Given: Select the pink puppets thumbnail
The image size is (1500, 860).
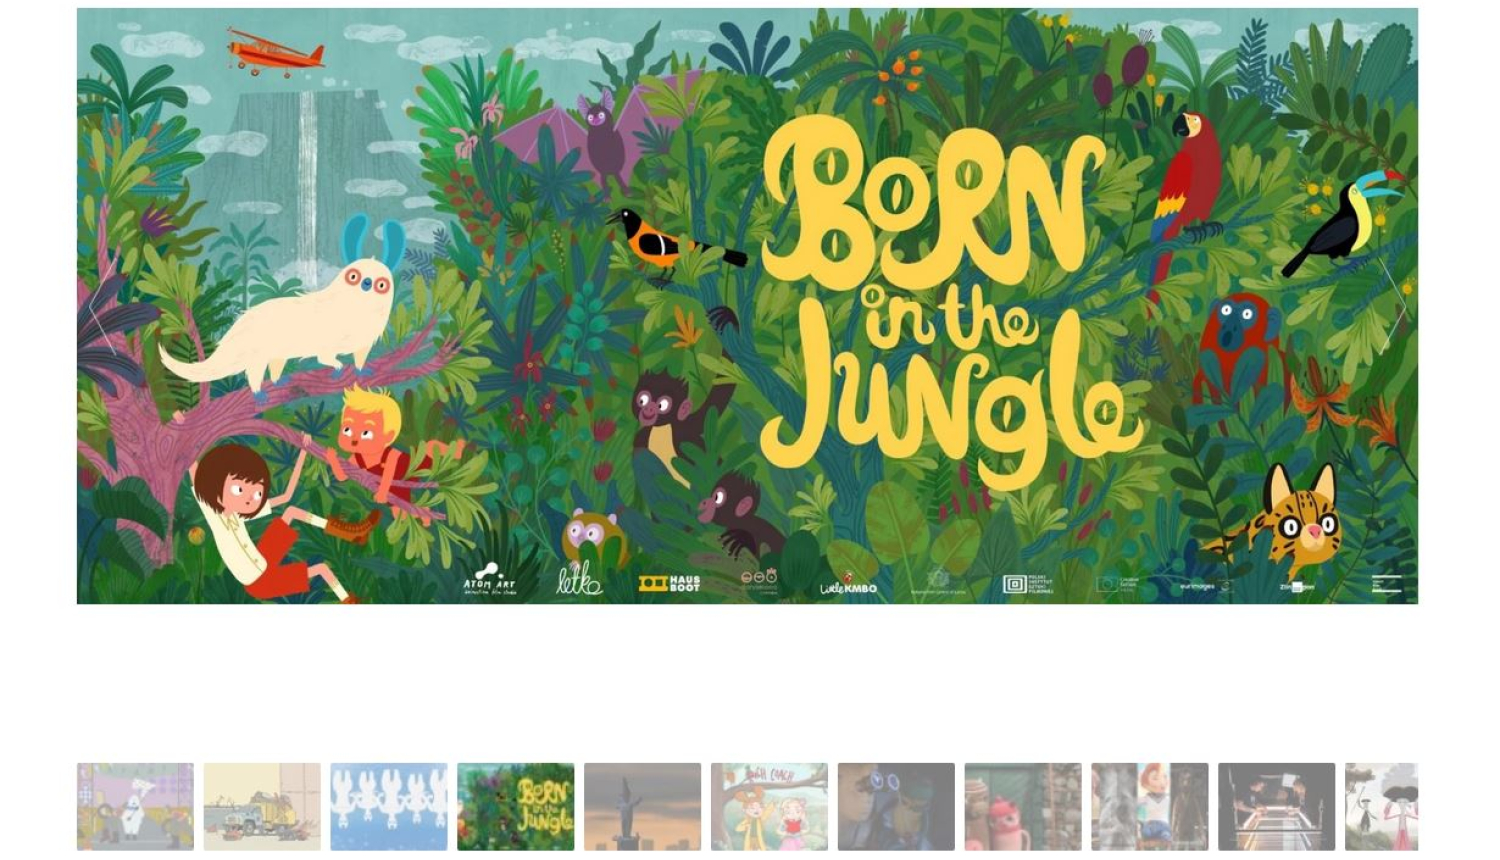Looking at the screenshot, I should (1023, 806).
